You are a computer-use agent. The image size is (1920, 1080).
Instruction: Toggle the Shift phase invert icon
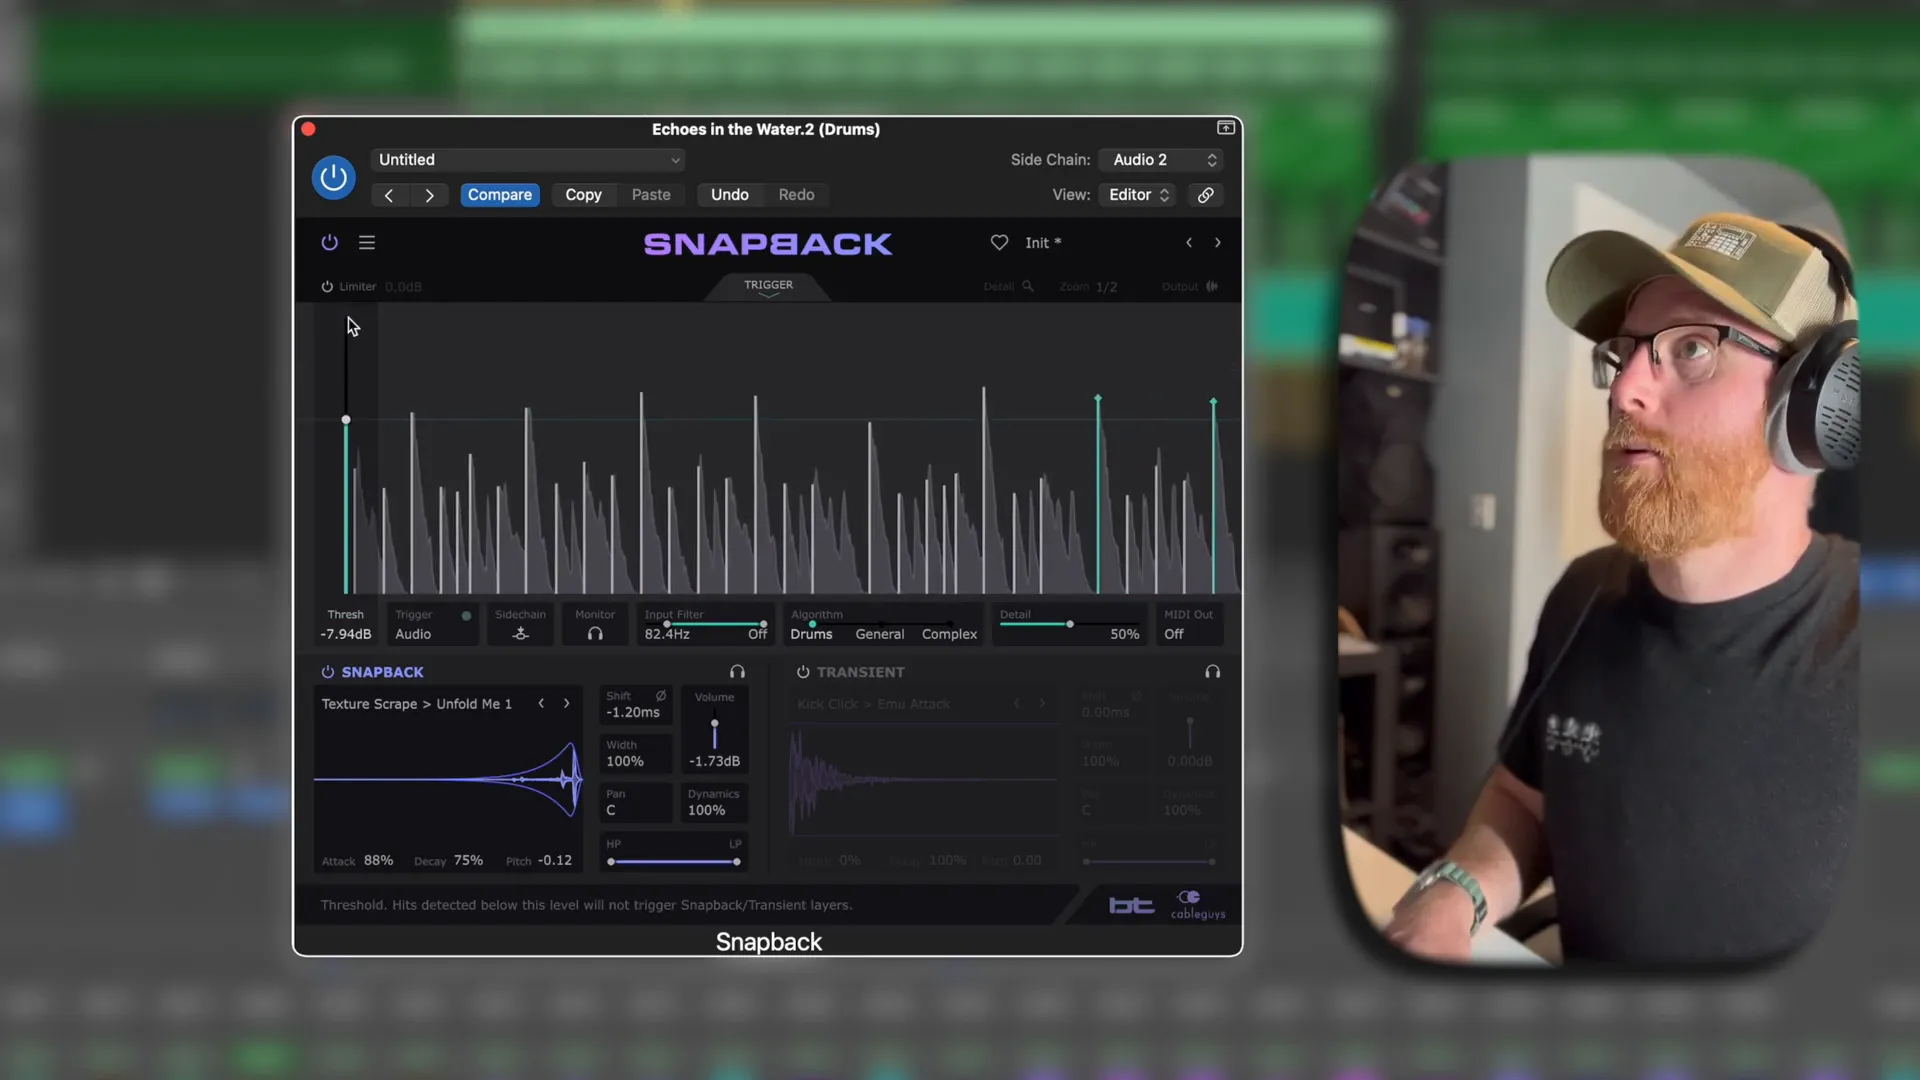(x=661, y=696)
